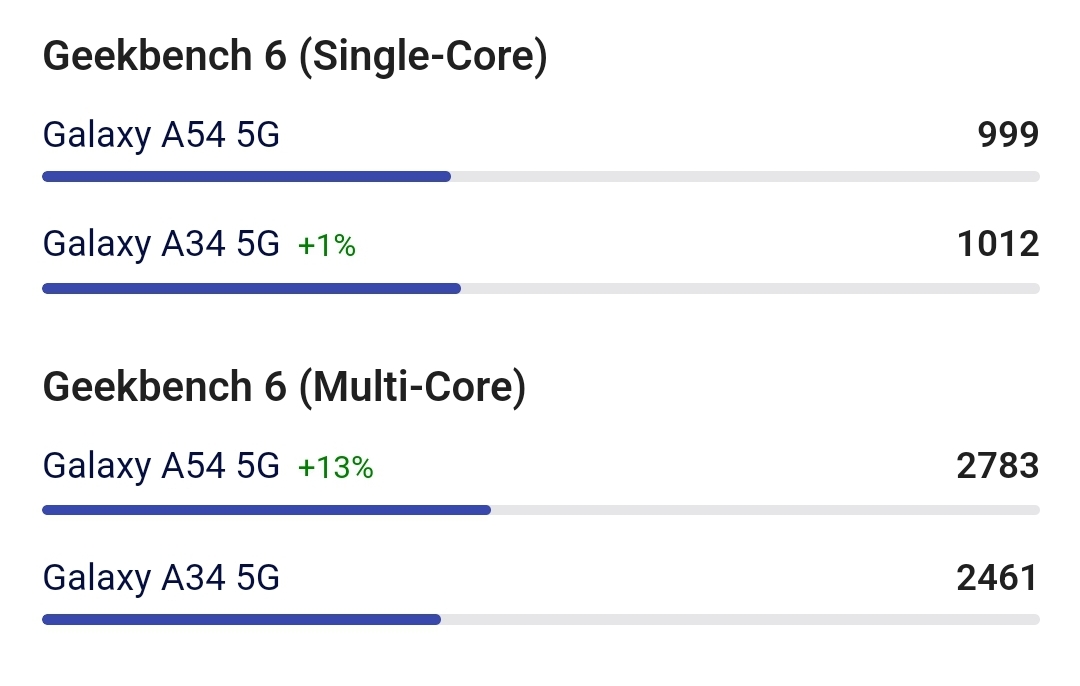This screenshot has width=1080, height=686.
Task: Select Galaxy A54 5G in multi-core section
Action: coord(161,466)
